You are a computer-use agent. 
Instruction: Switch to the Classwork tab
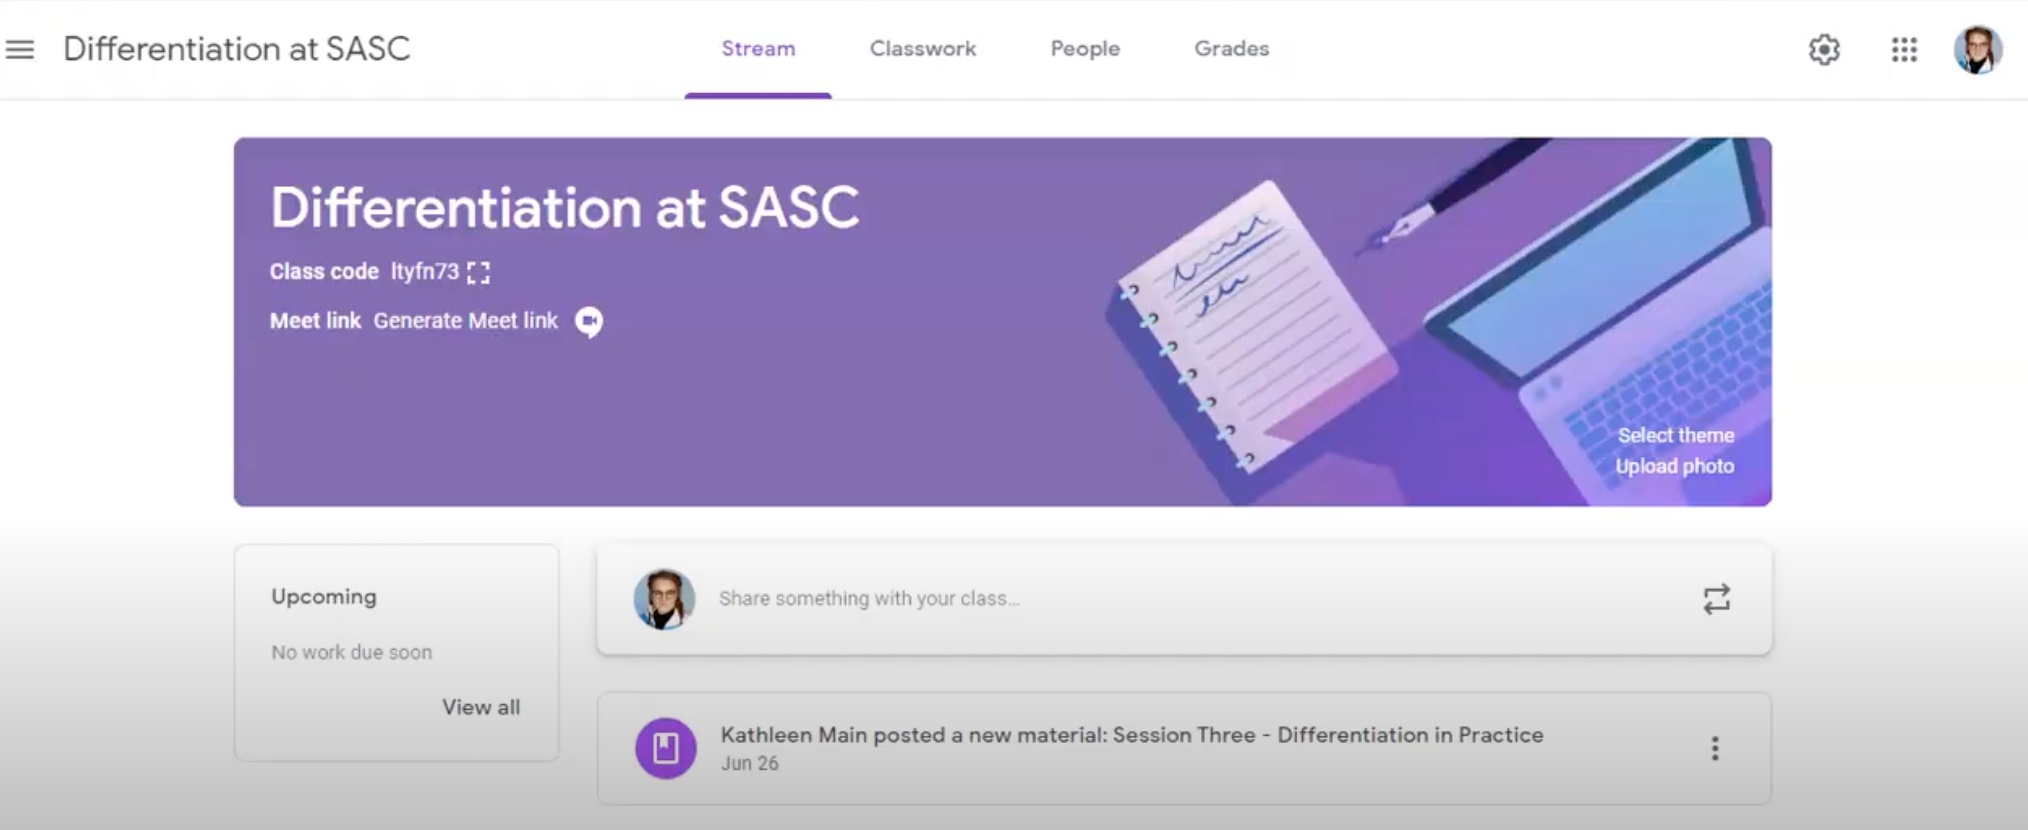922,49
